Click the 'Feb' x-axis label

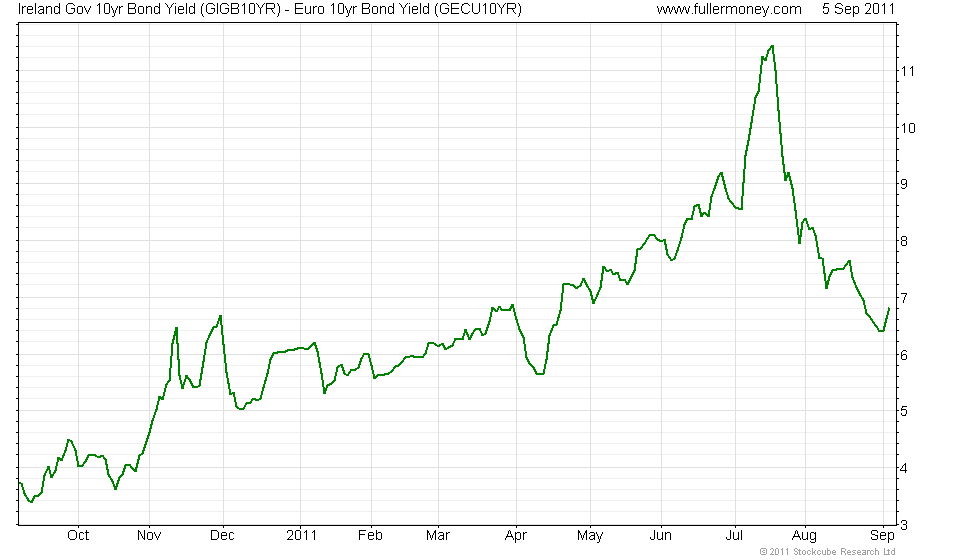click(370, 536)
